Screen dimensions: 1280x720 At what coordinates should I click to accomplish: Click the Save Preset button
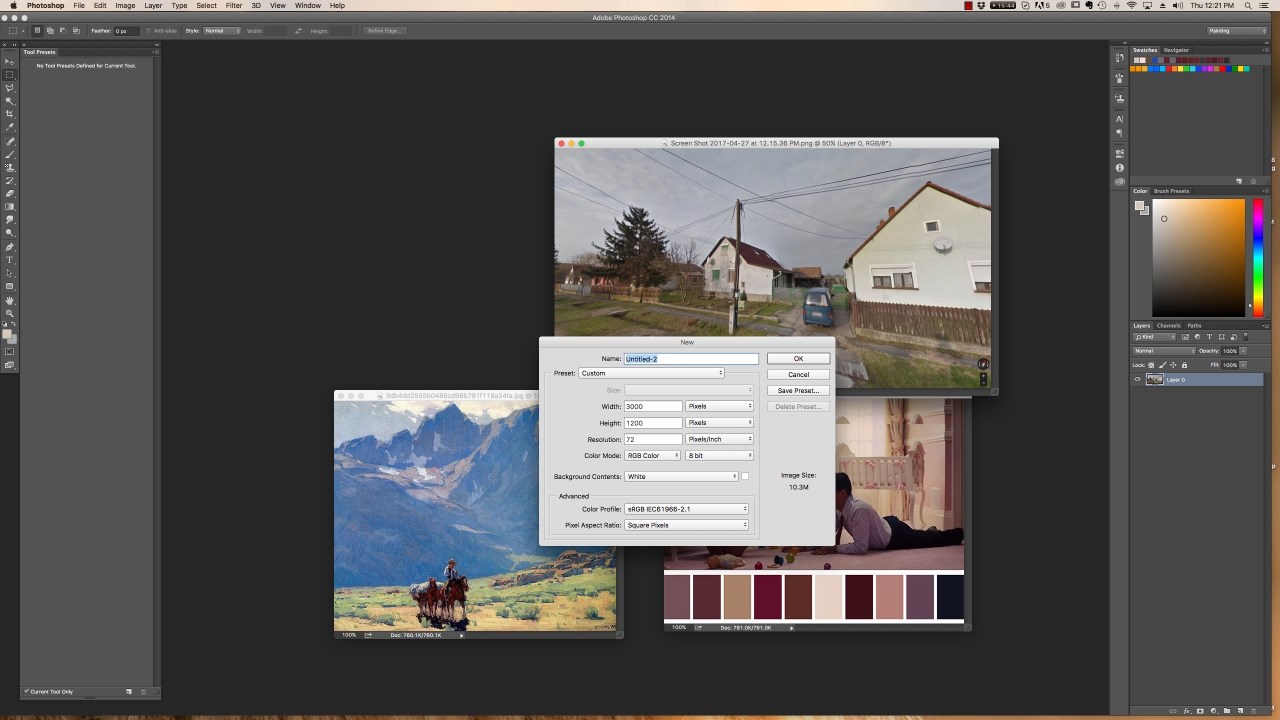798,390
